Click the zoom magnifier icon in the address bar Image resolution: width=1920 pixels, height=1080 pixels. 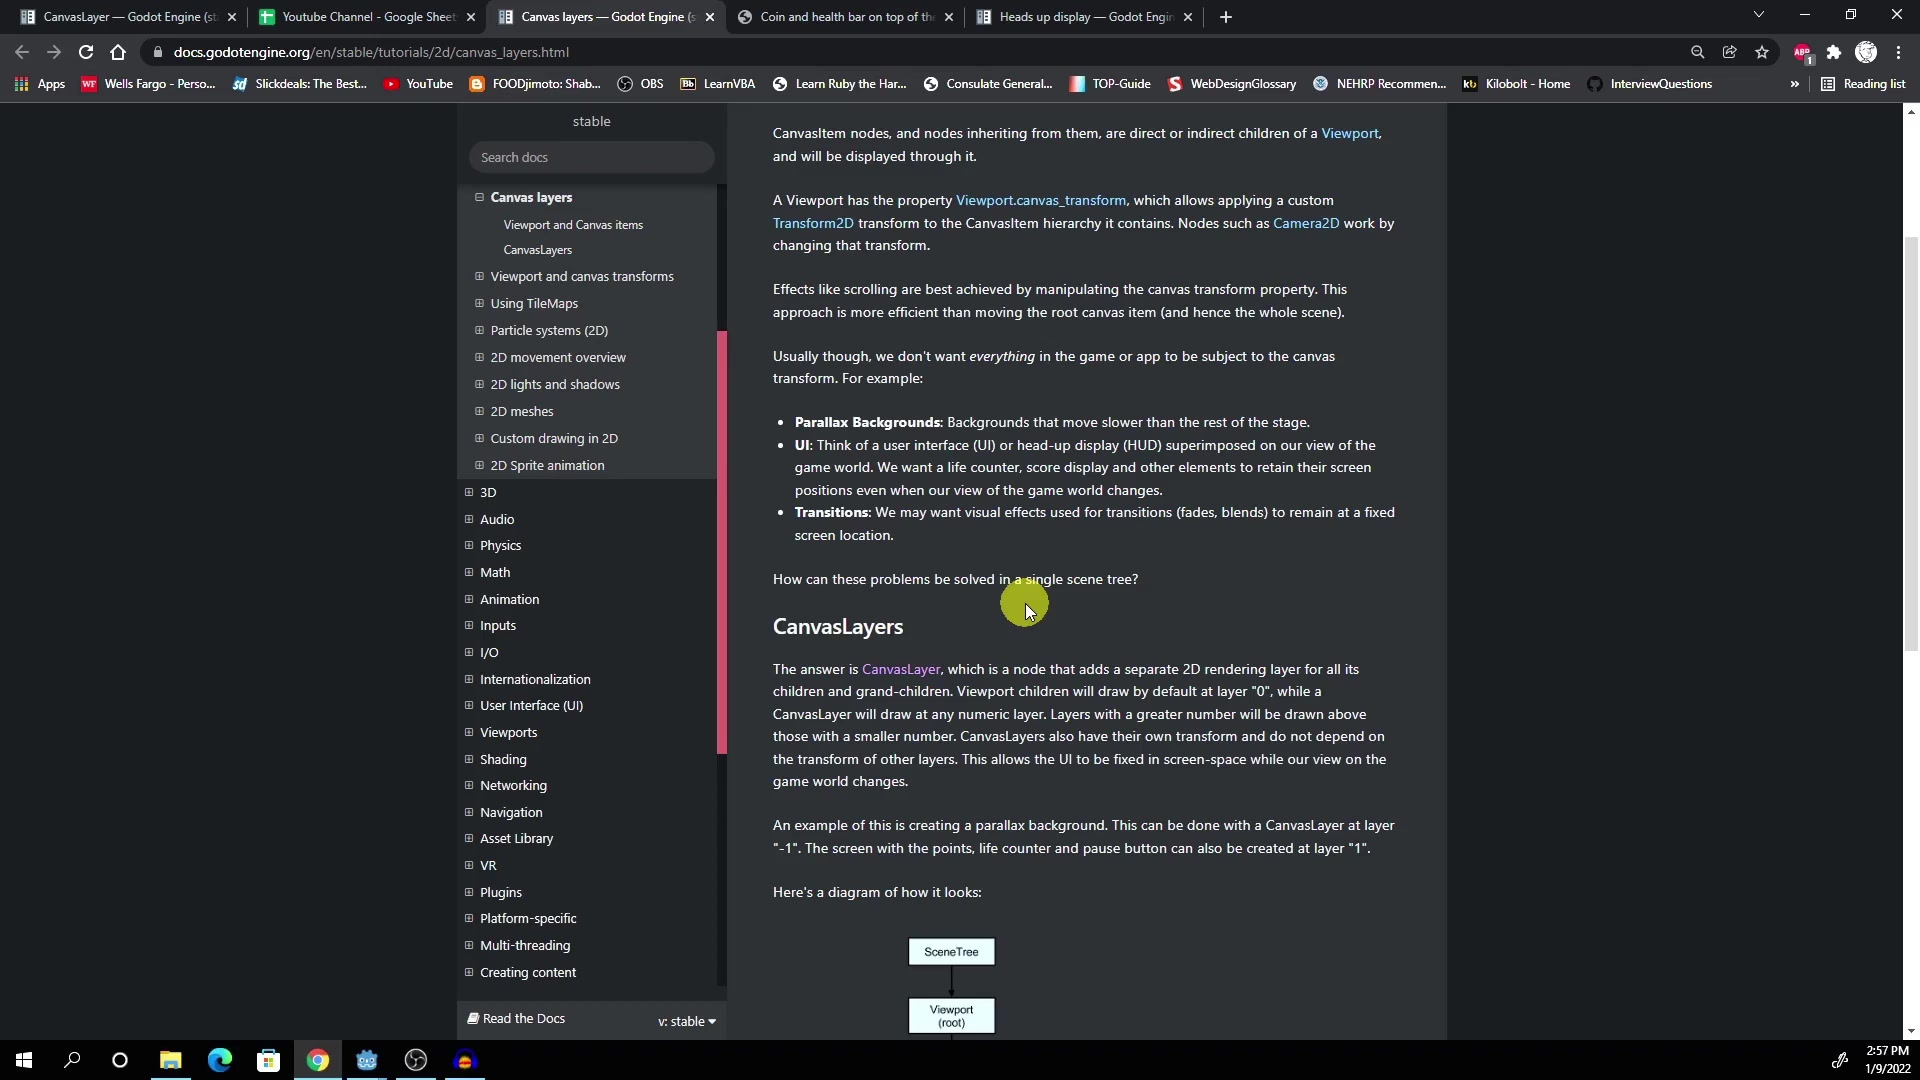point(1697,52)
